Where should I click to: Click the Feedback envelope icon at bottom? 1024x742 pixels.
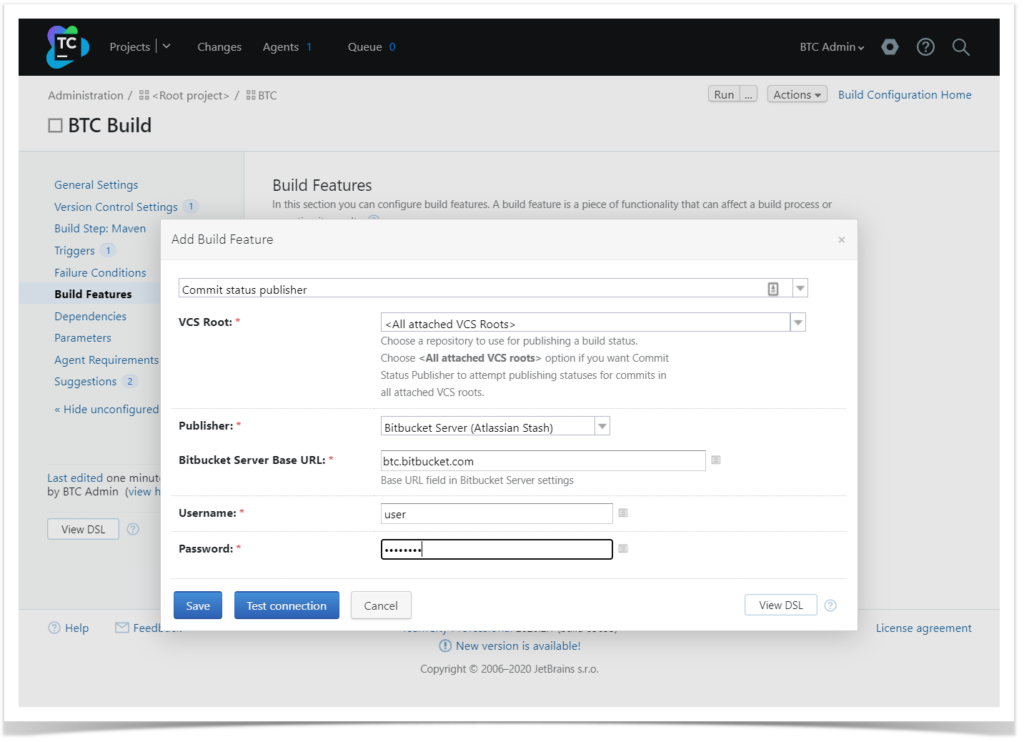tap(122, 627)
